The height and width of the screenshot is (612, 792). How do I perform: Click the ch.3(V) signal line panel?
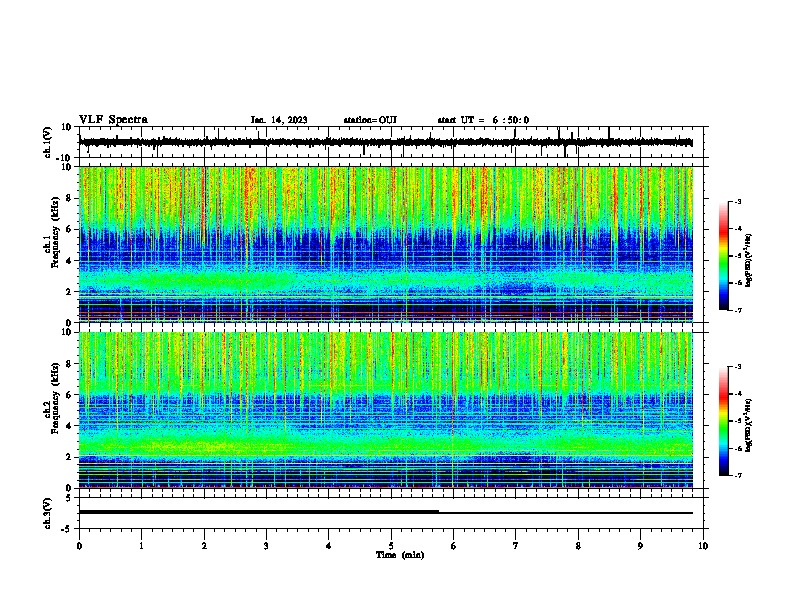[x=393, y=513]
